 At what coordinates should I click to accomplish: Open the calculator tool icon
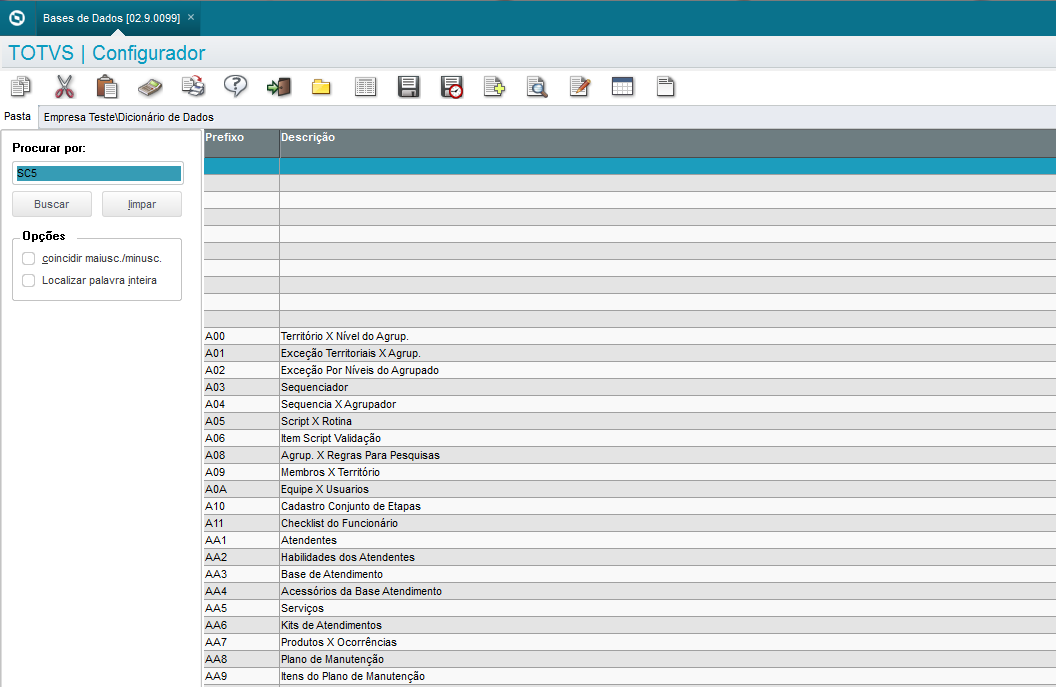[150, 87]
